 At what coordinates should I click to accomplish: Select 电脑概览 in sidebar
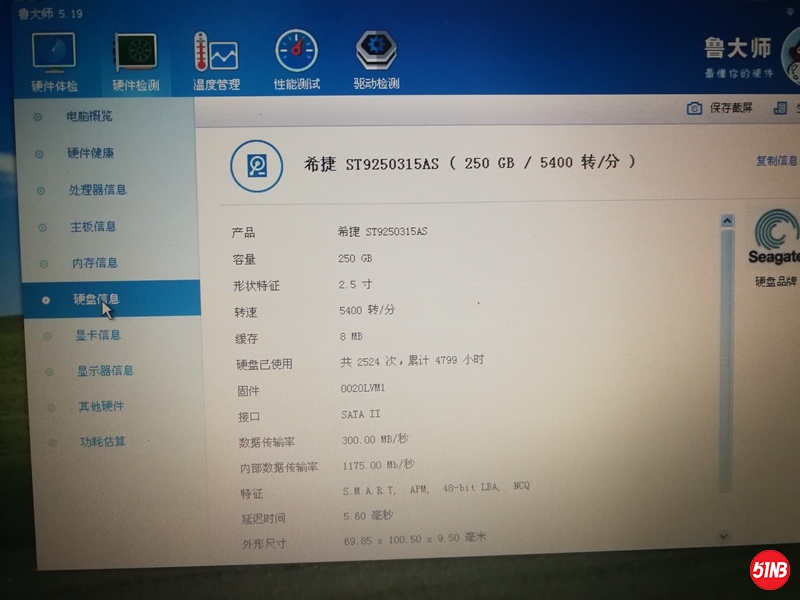tap(89, 116)
